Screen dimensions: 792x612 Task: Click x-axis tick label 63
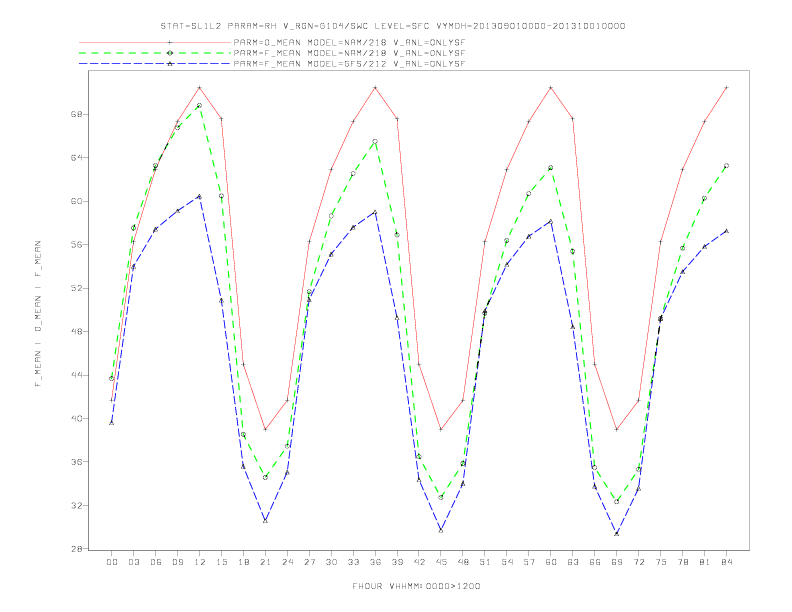(573, 562)
